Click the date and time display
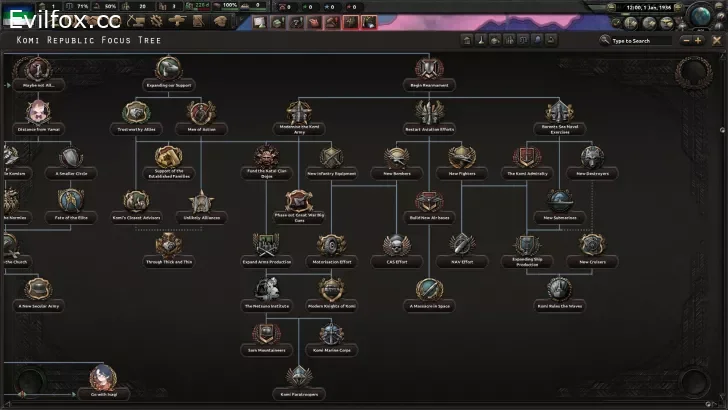 [x=646, y=8]
